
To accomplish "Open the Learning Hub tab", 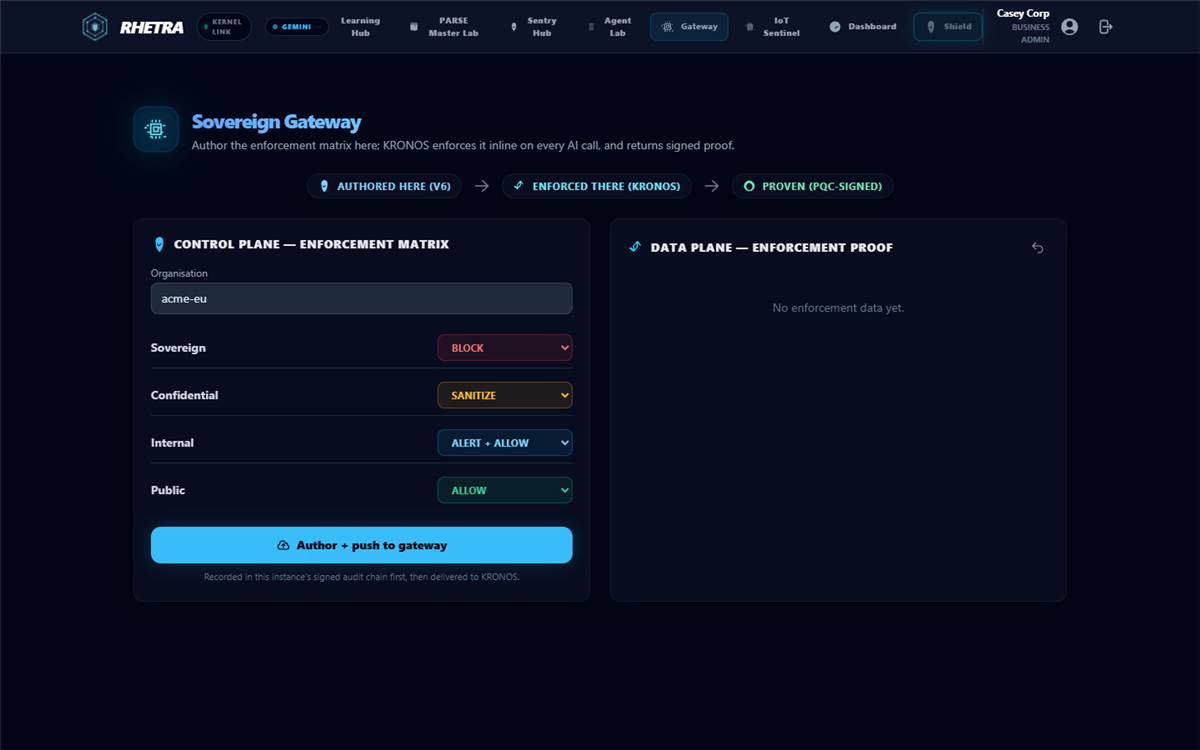I will [x=360, y=27].
